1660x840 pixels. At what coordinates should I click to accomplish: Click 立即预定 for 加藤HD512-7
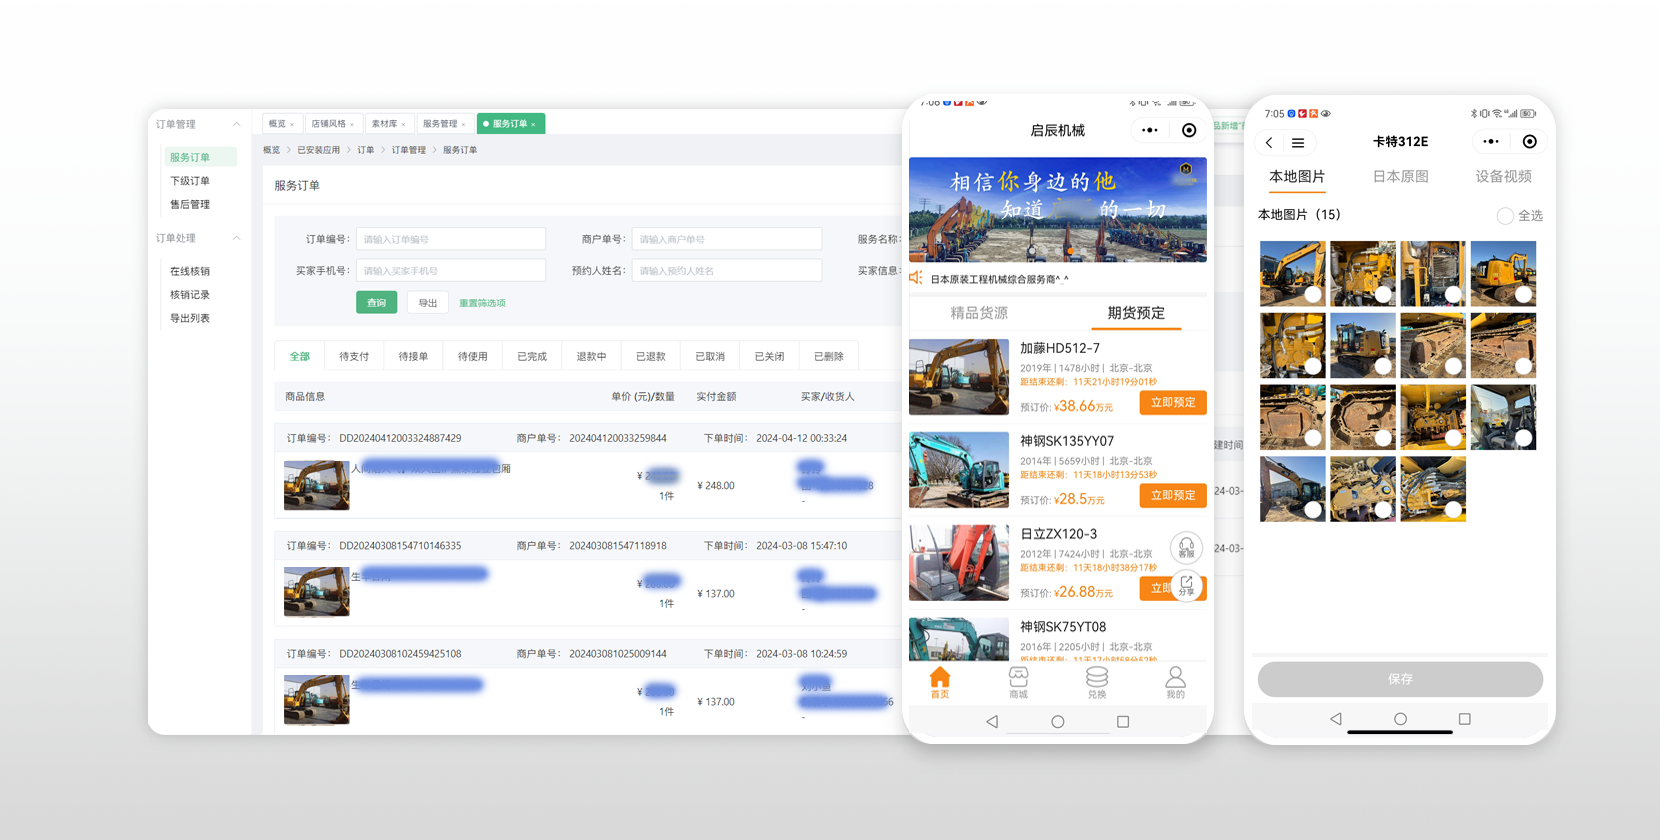pos(1172,402)
